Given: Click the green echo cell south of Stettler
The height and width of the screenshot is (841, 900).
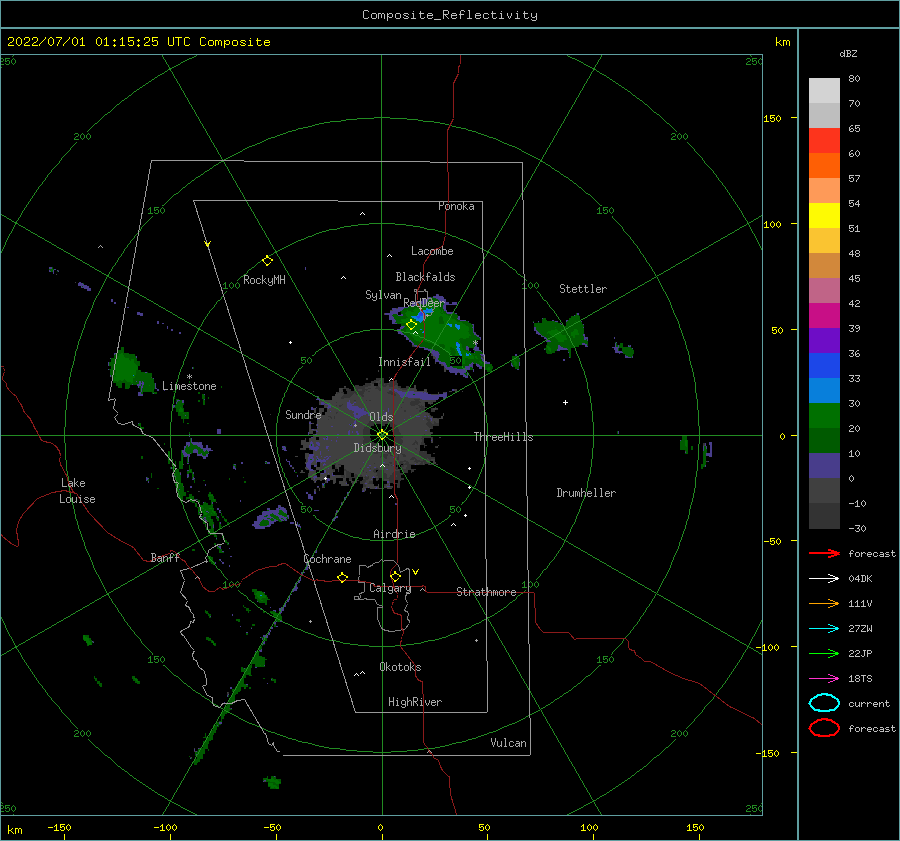Looking at the screenshot, I should (x=560, y=335).
